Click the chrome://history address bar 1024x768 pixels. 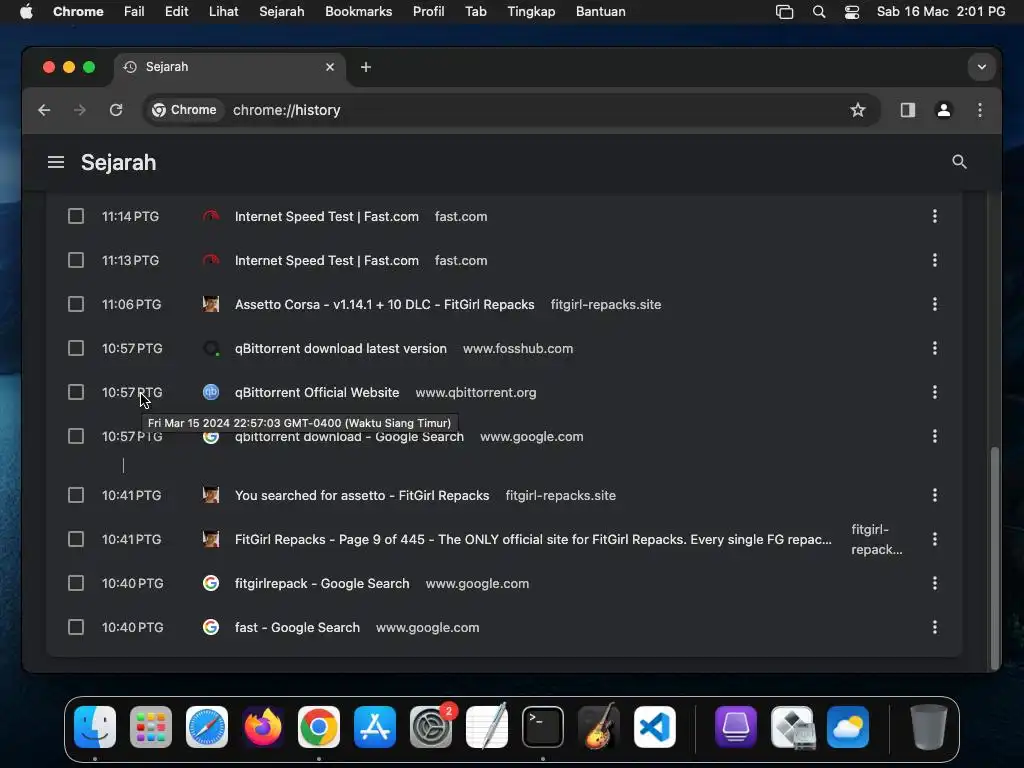coord(511,110)
